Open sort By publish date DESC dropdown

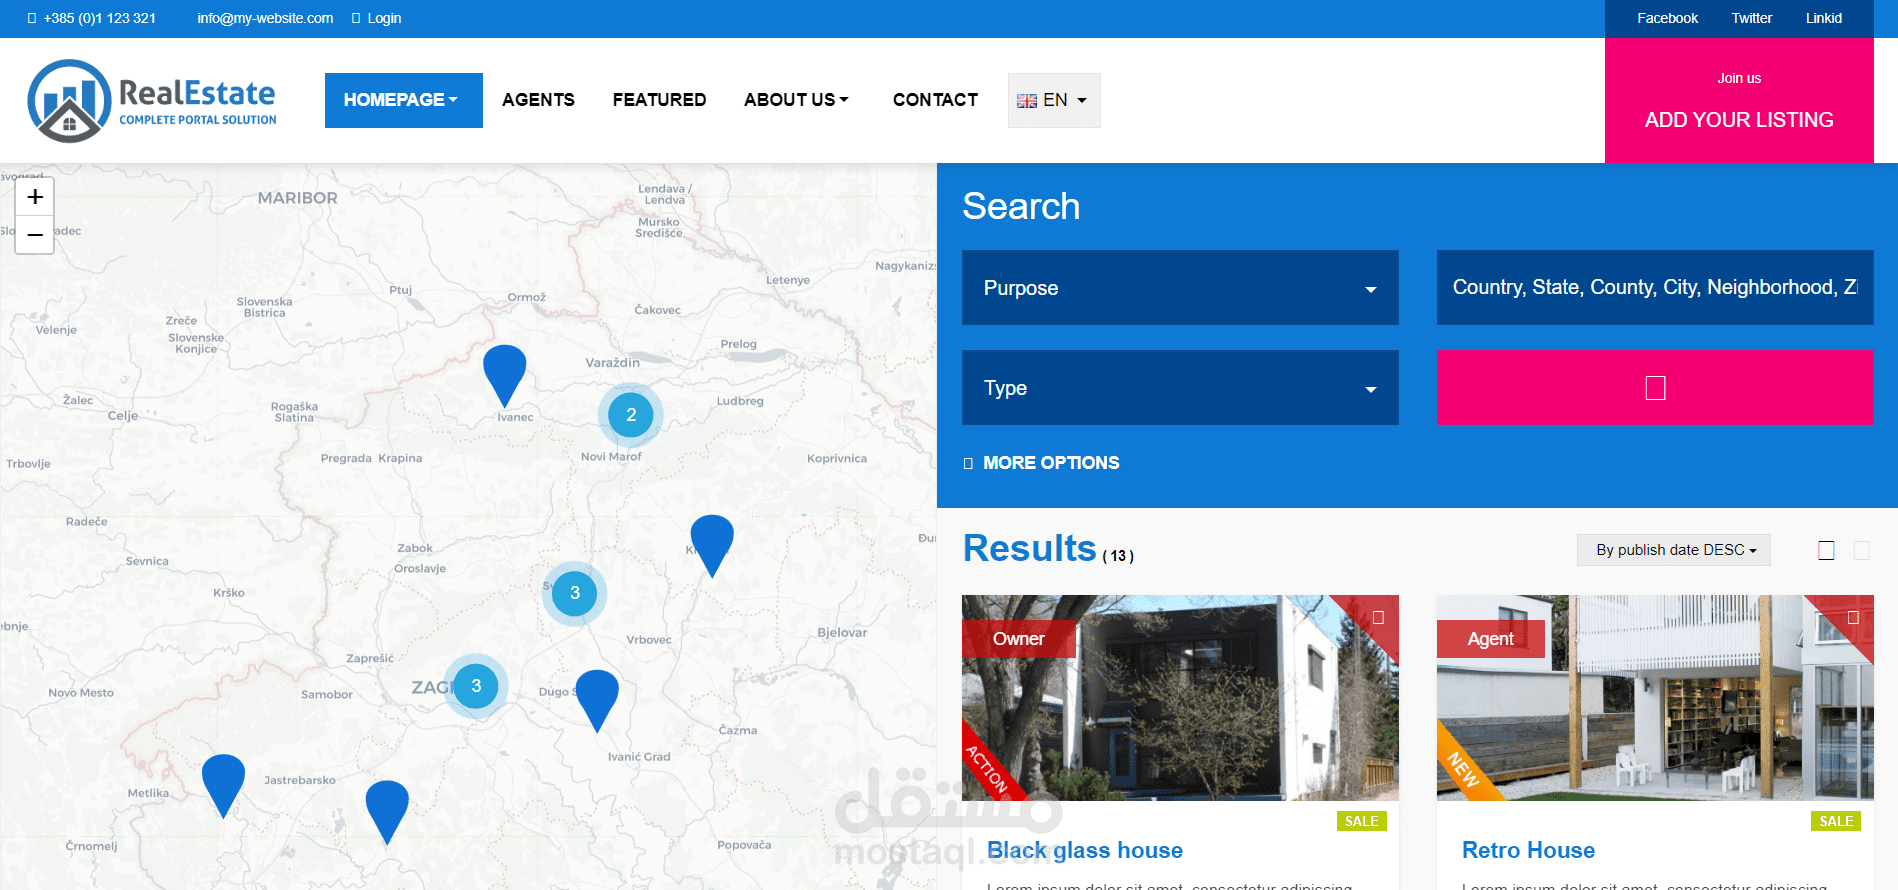click(1674, 550)
